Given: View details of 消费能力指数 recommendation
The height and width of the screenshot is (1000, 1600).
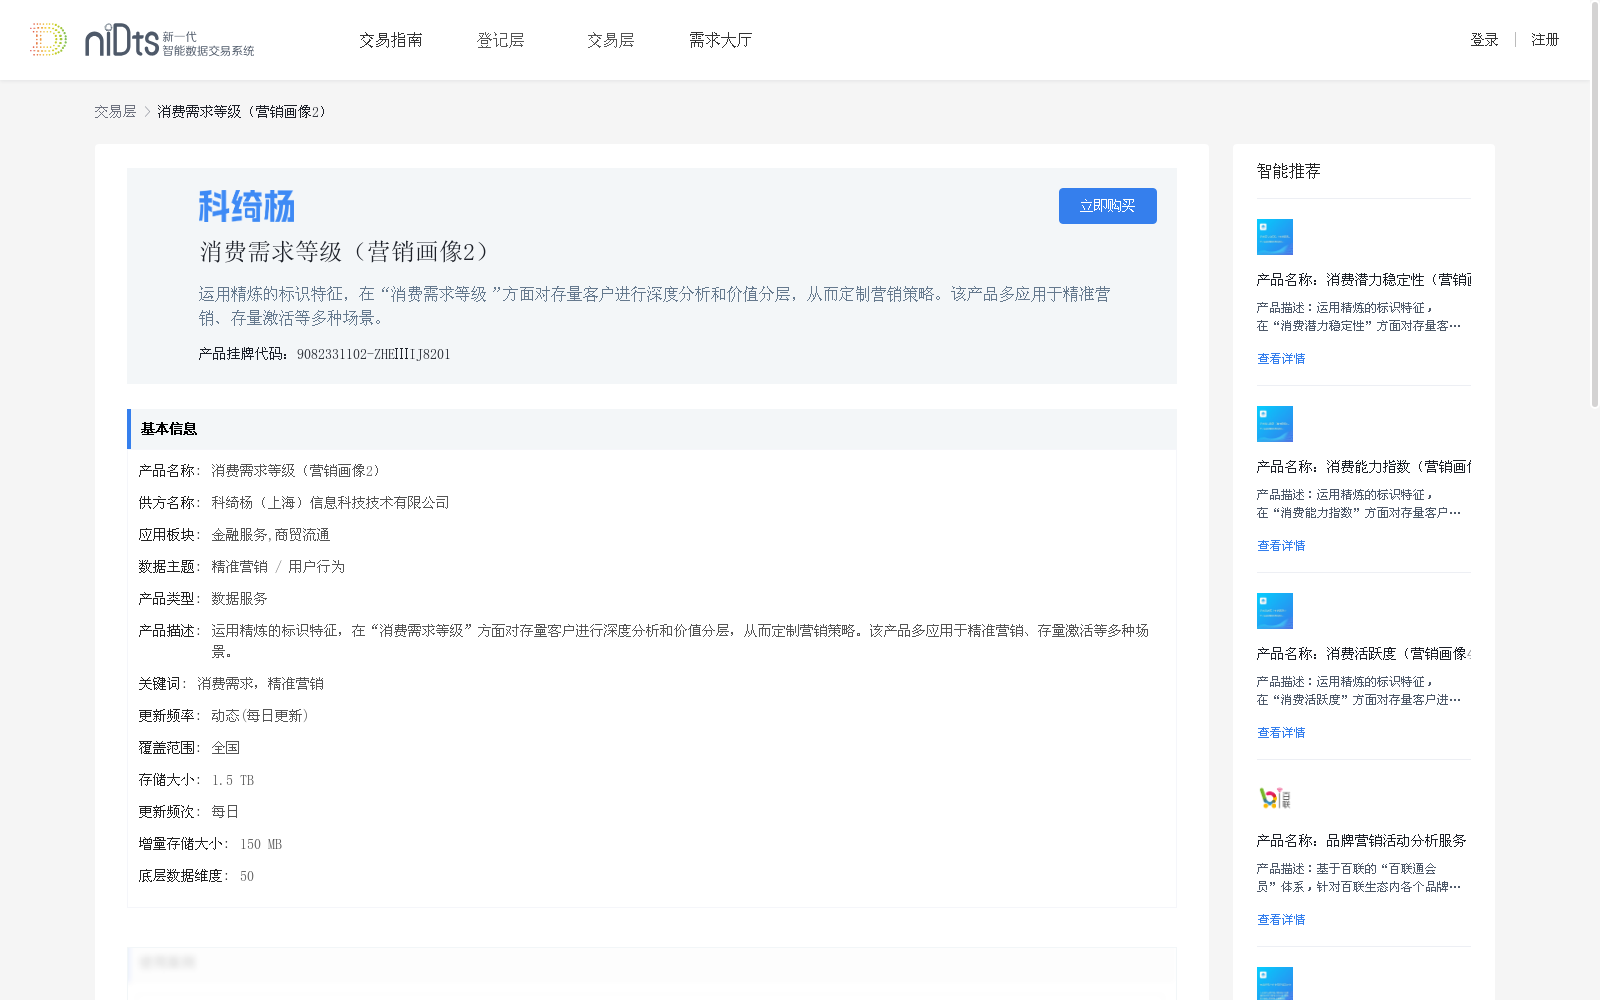Looking at the screenshot, I should [x=1281, y=546].
